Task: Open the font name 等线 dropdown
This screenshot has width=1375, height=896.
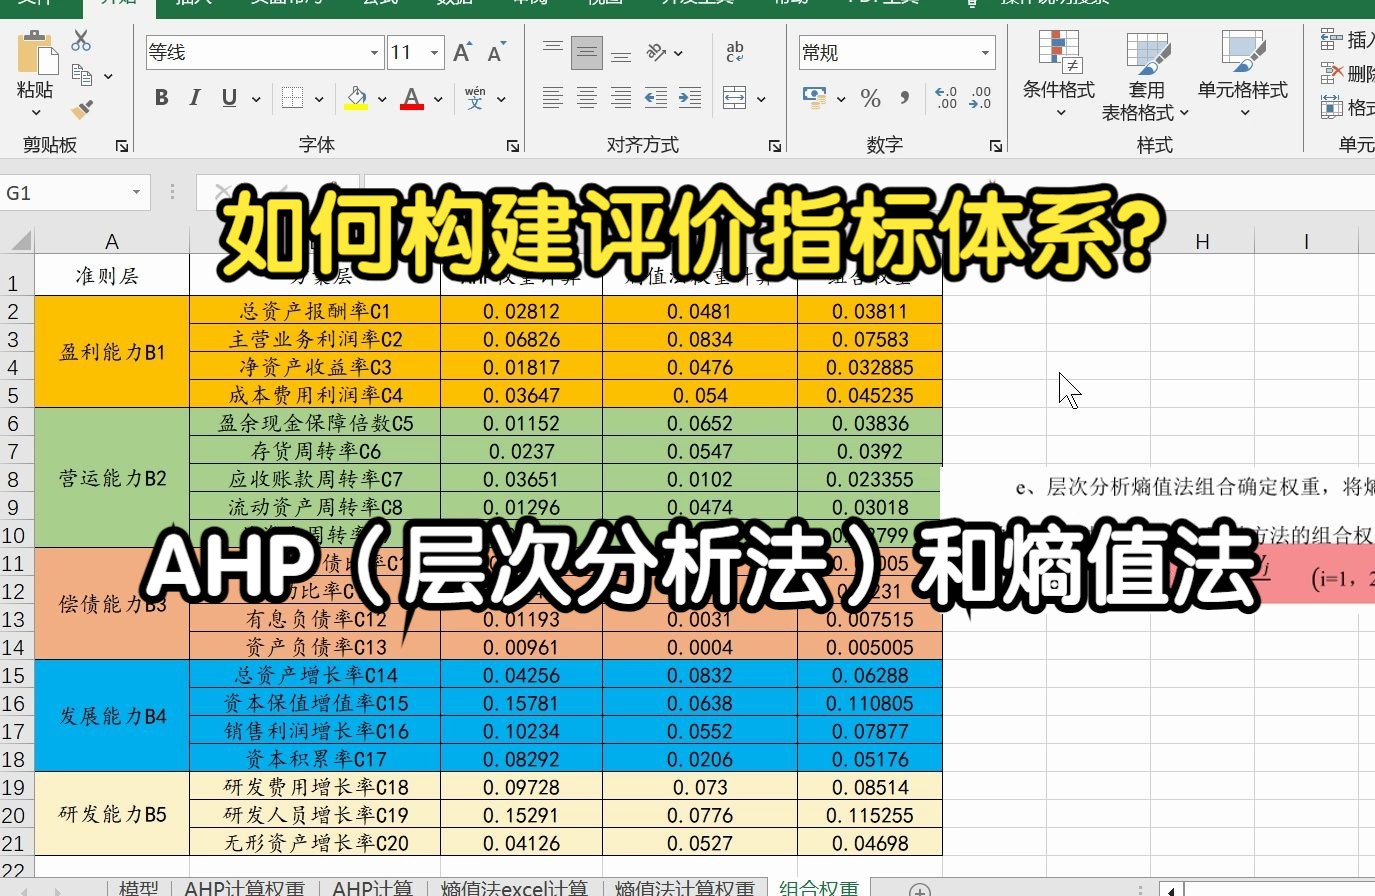Action: pos(375,53)
